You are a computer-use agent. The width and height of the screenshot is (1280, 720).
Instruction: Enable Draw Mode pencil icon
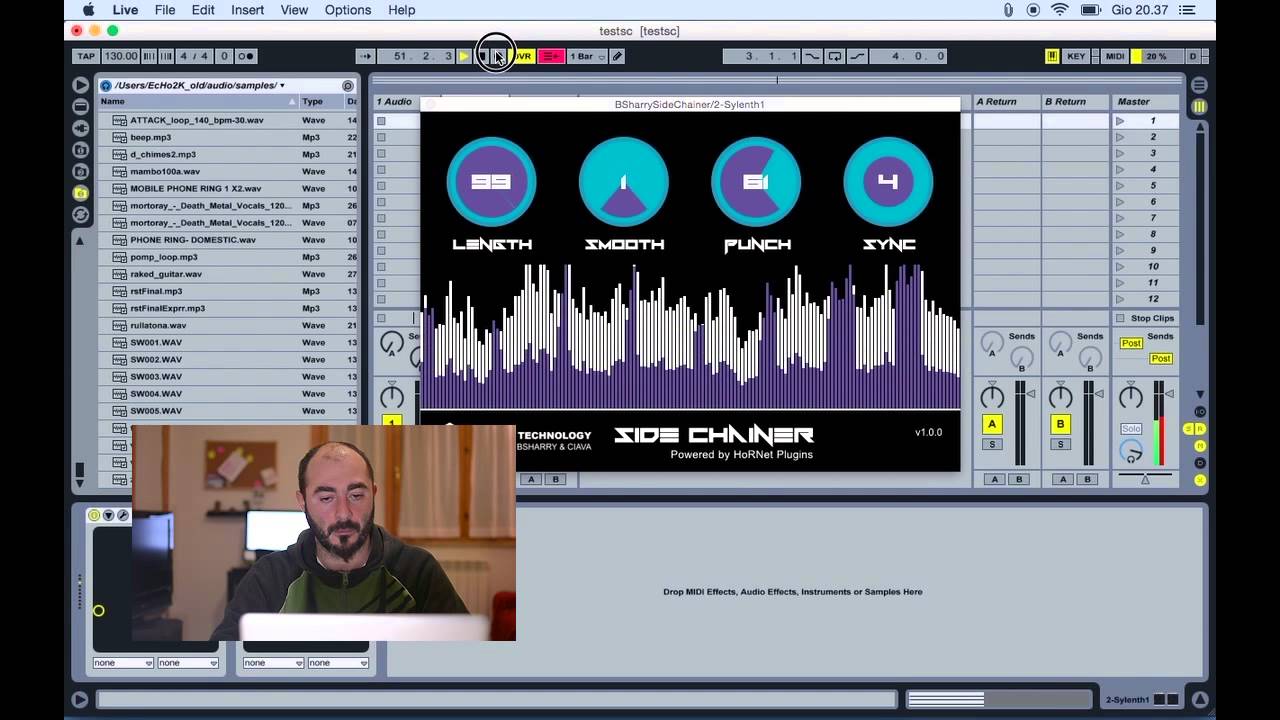(x=618, y=56)
